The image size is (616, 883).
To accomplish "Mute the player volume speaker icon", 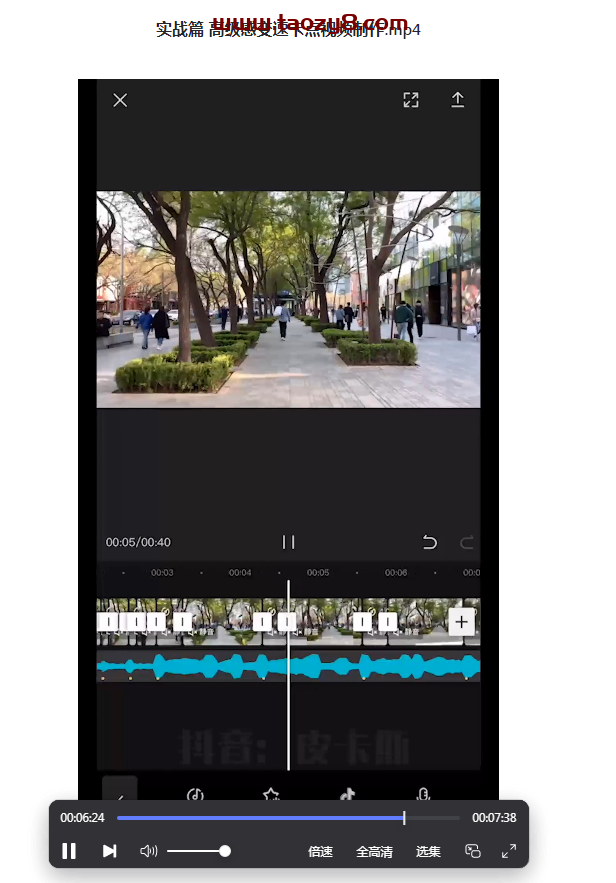I will tap(148, 851).
